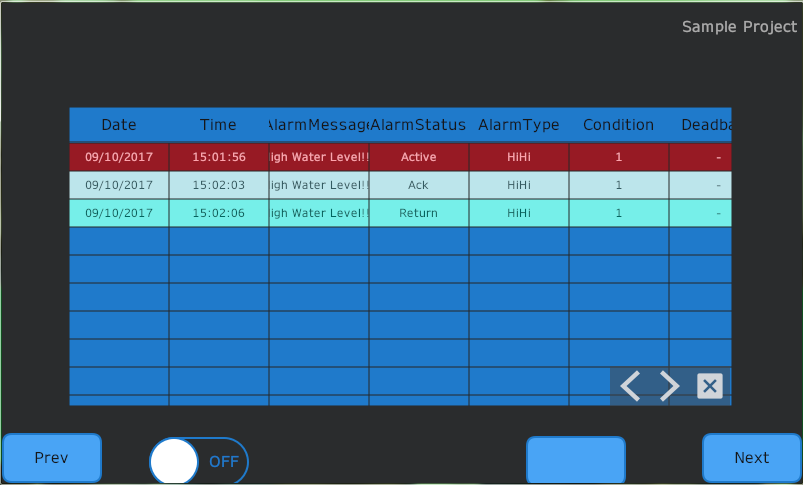Click the 15:01:56 time cell

pos(219,157)
